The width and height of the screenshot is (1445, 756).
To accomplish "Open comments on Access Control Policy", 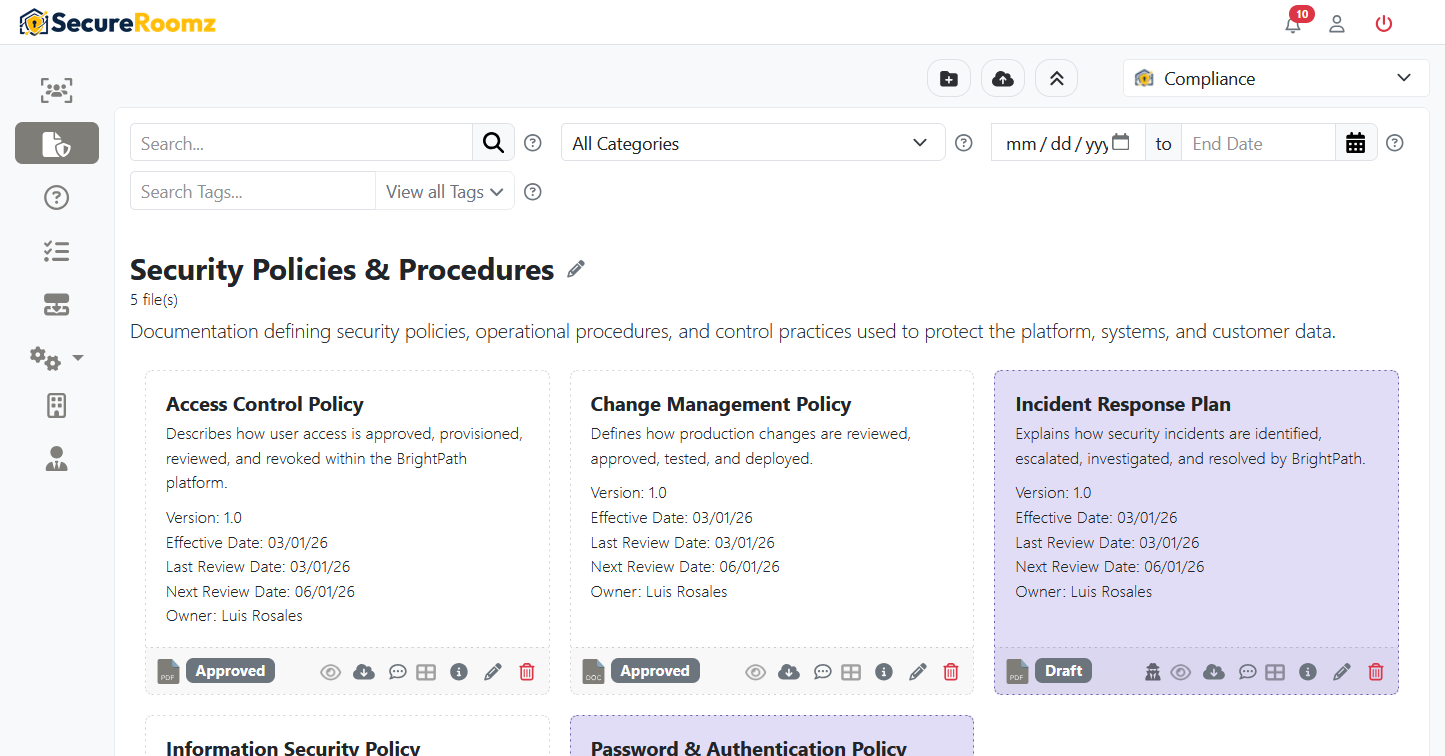I will [x=397, y=672].
